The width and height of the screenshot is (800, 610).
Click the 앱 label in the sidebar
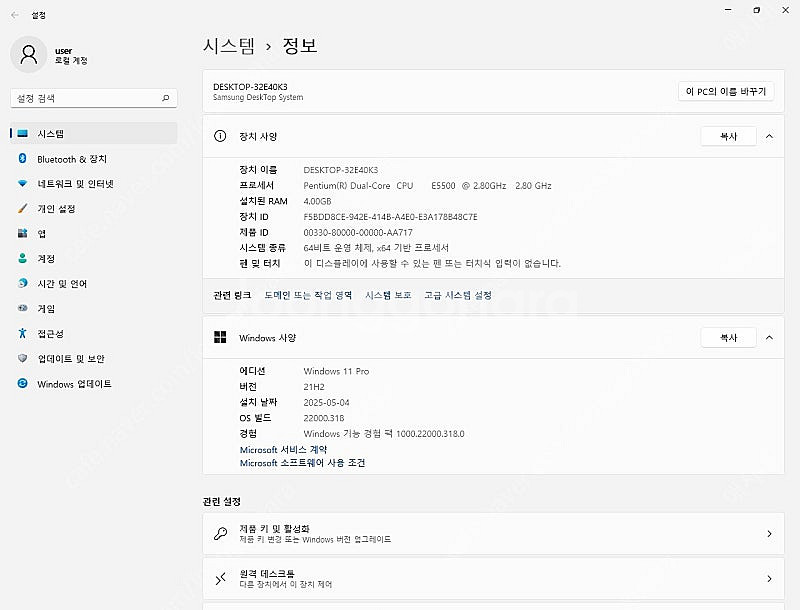tap(42, 234)
